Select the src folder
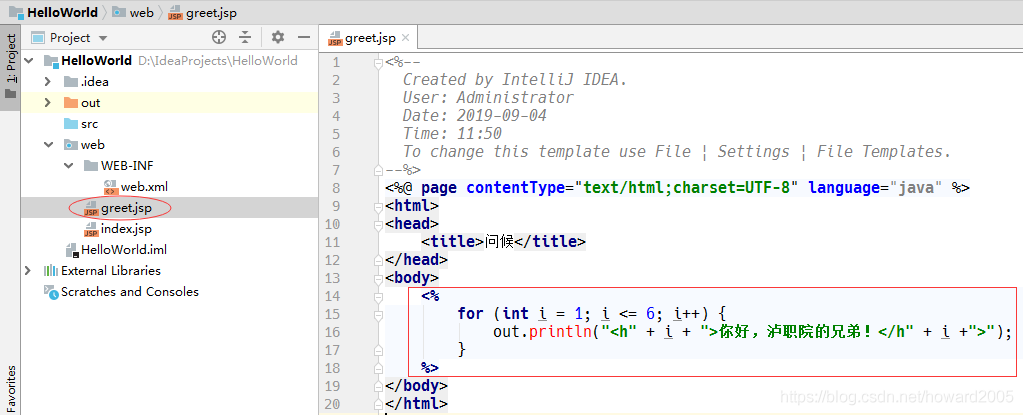 [89, 123]
